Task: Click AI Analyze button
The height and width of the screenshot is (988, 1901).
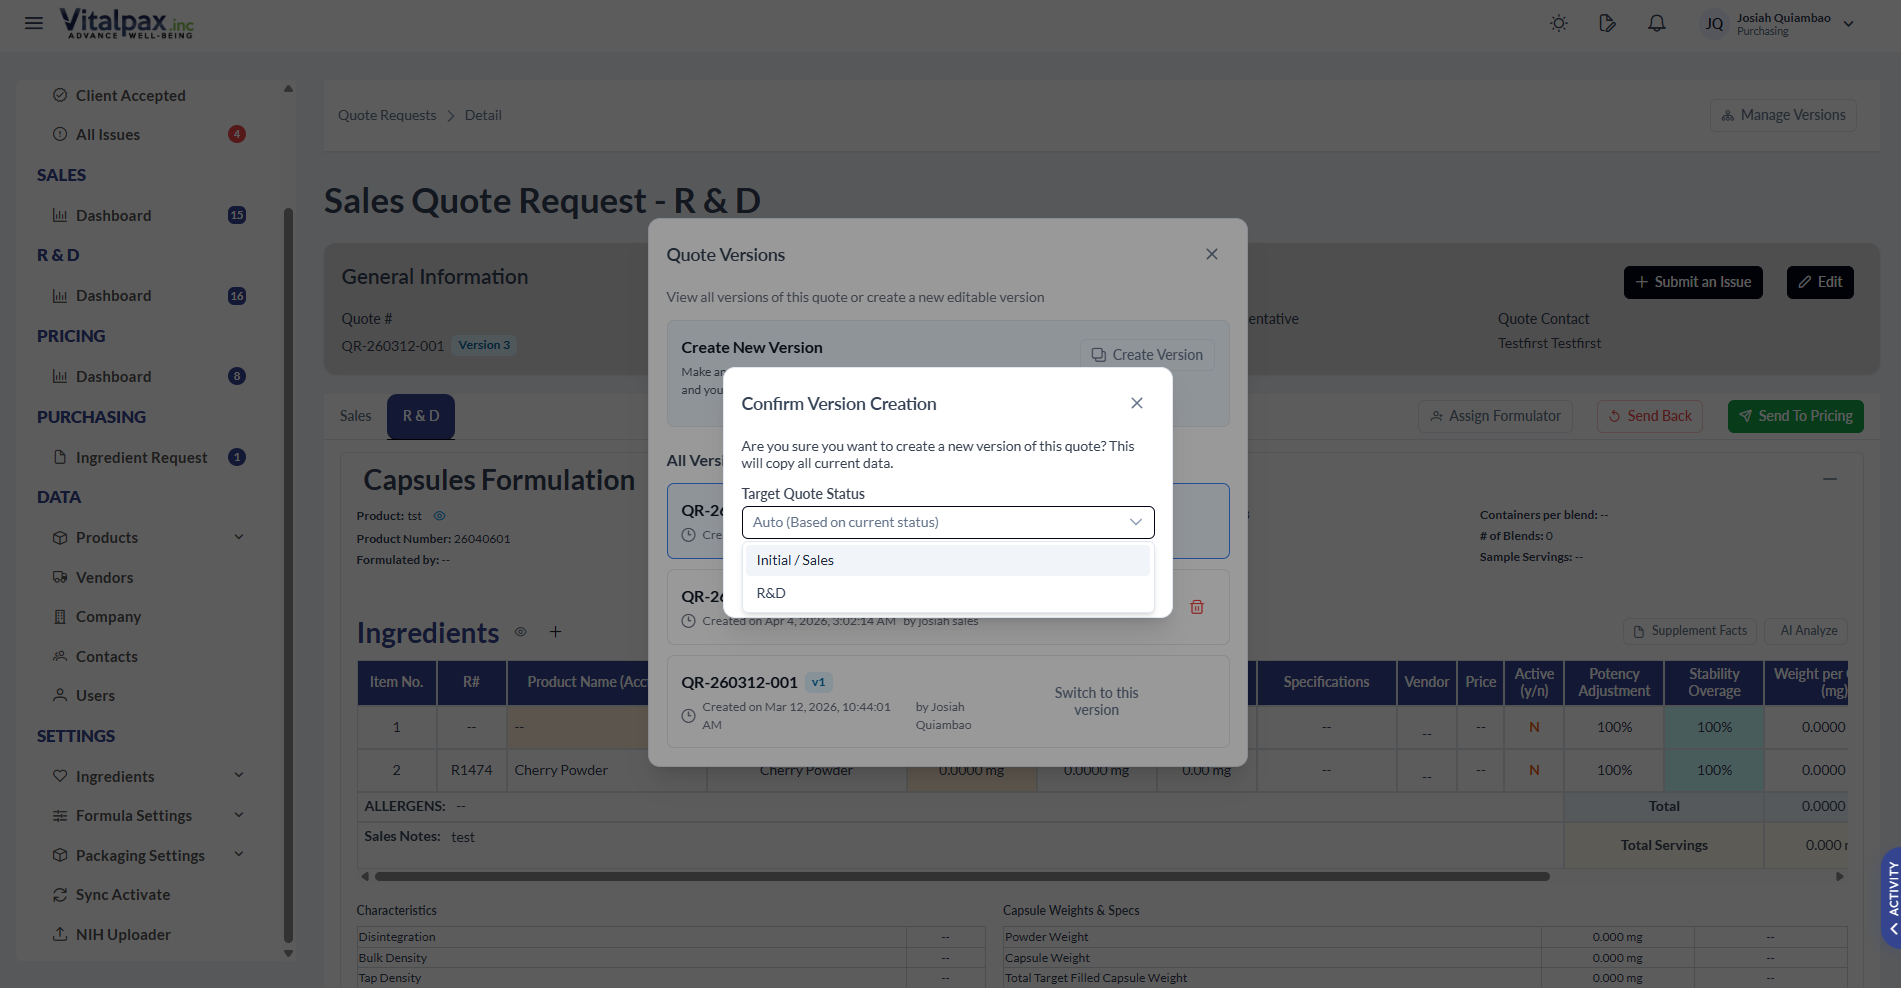Action: 1807,631
